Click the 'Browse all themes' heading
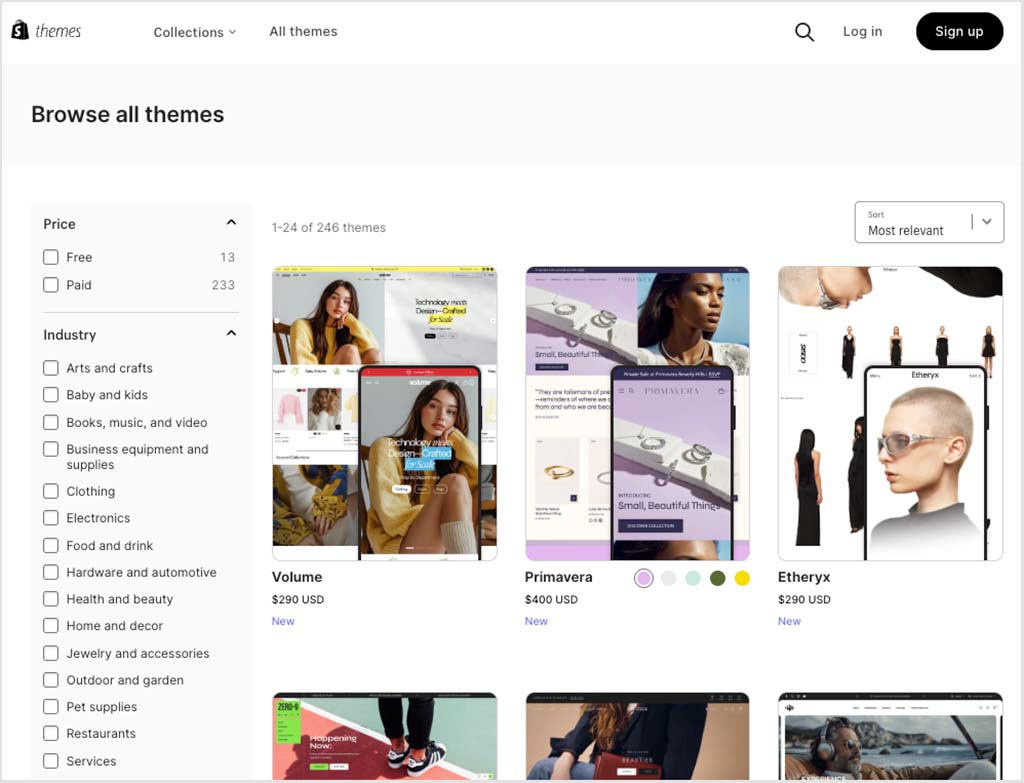 click(128, 114)
